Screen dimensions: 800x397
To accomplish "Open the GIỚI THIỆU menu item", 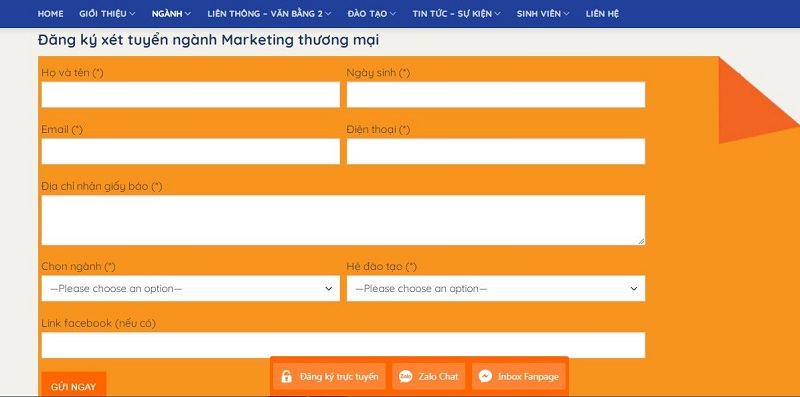I will tap(104, 14).
